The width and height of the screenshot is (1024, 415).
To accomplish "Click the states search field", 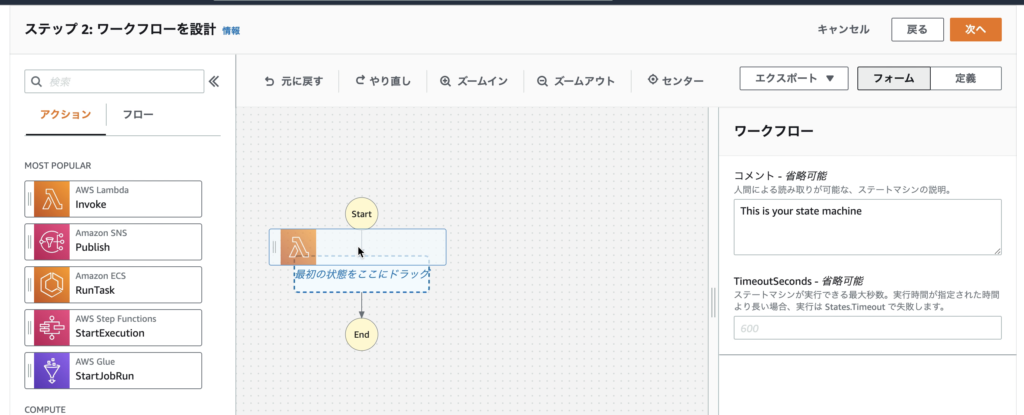I will point(114,82).
